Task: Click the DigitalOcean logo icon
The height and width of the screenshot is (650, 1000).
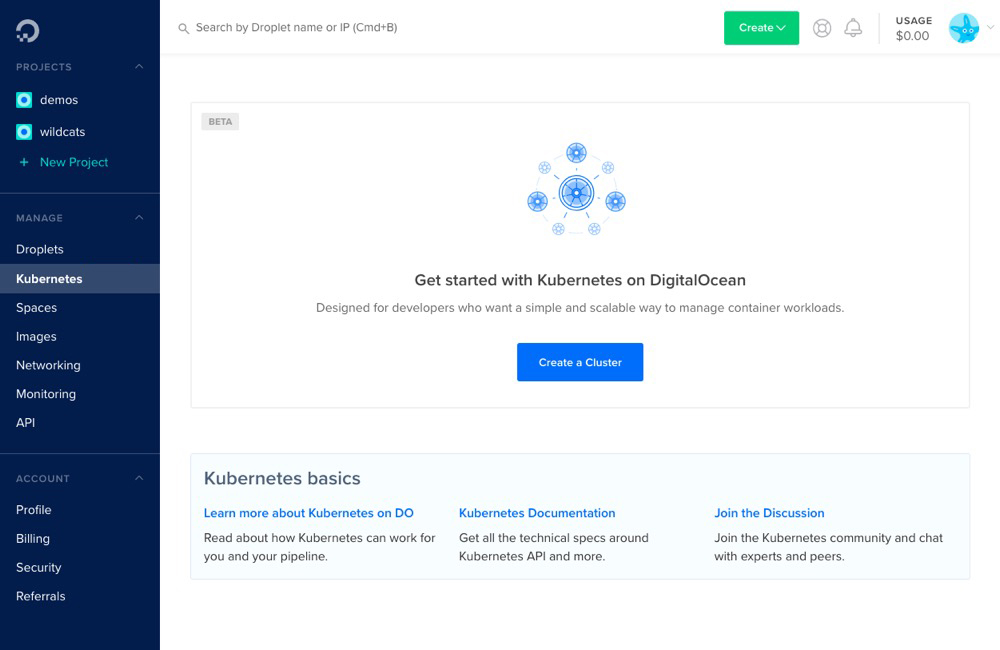Action: (27, 31)
